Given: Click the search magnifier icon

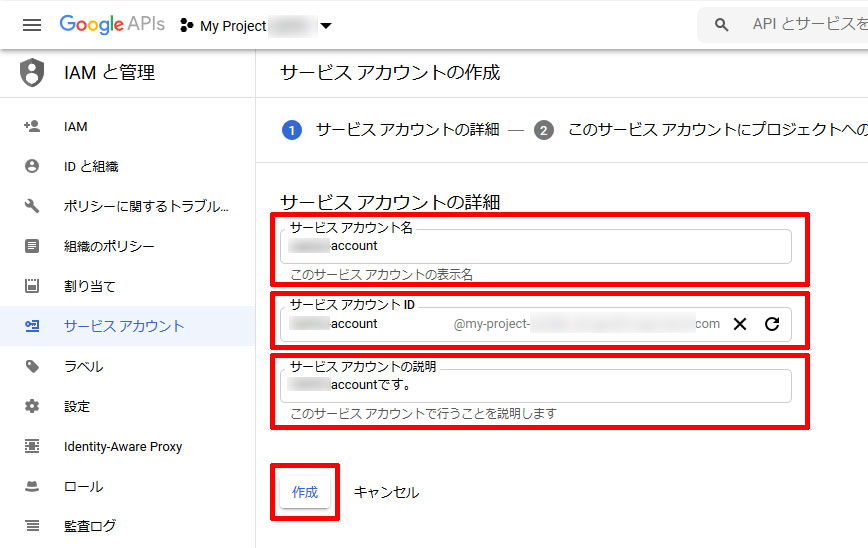Looking at the screenshot, I should (721, 24).
